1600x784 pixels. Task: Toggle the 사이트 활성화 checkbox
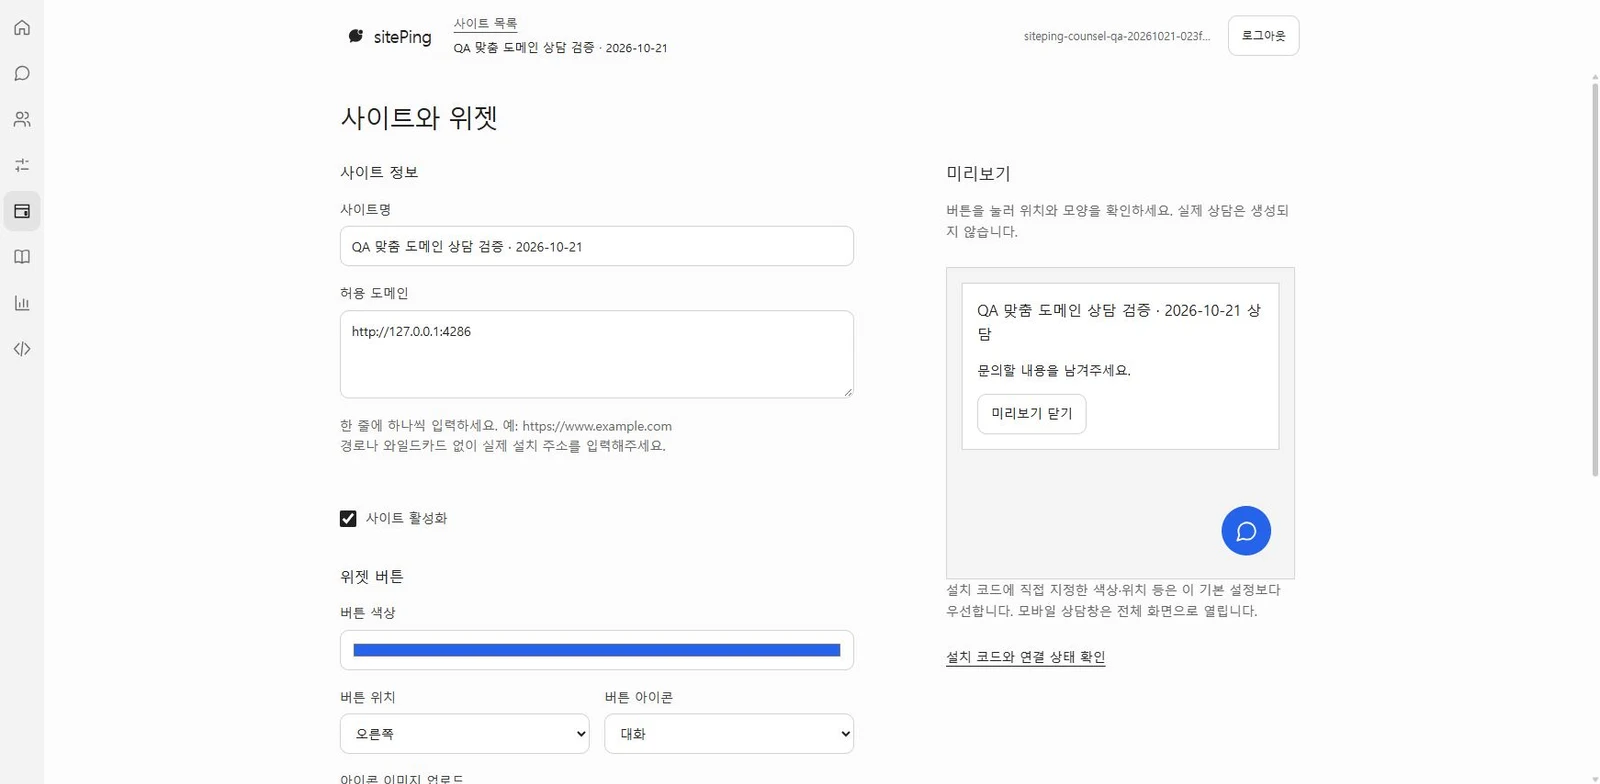(x=348, y=518)
